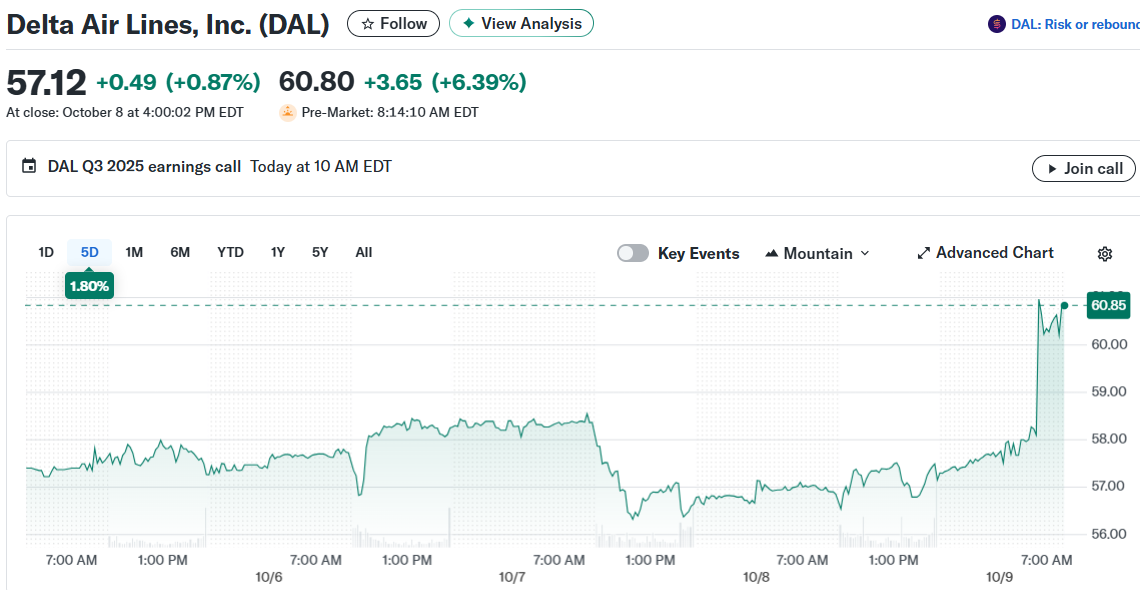The image size is (1140, 590).
Task: Open the chart settings gear icon
Action: click(1105, 254)
